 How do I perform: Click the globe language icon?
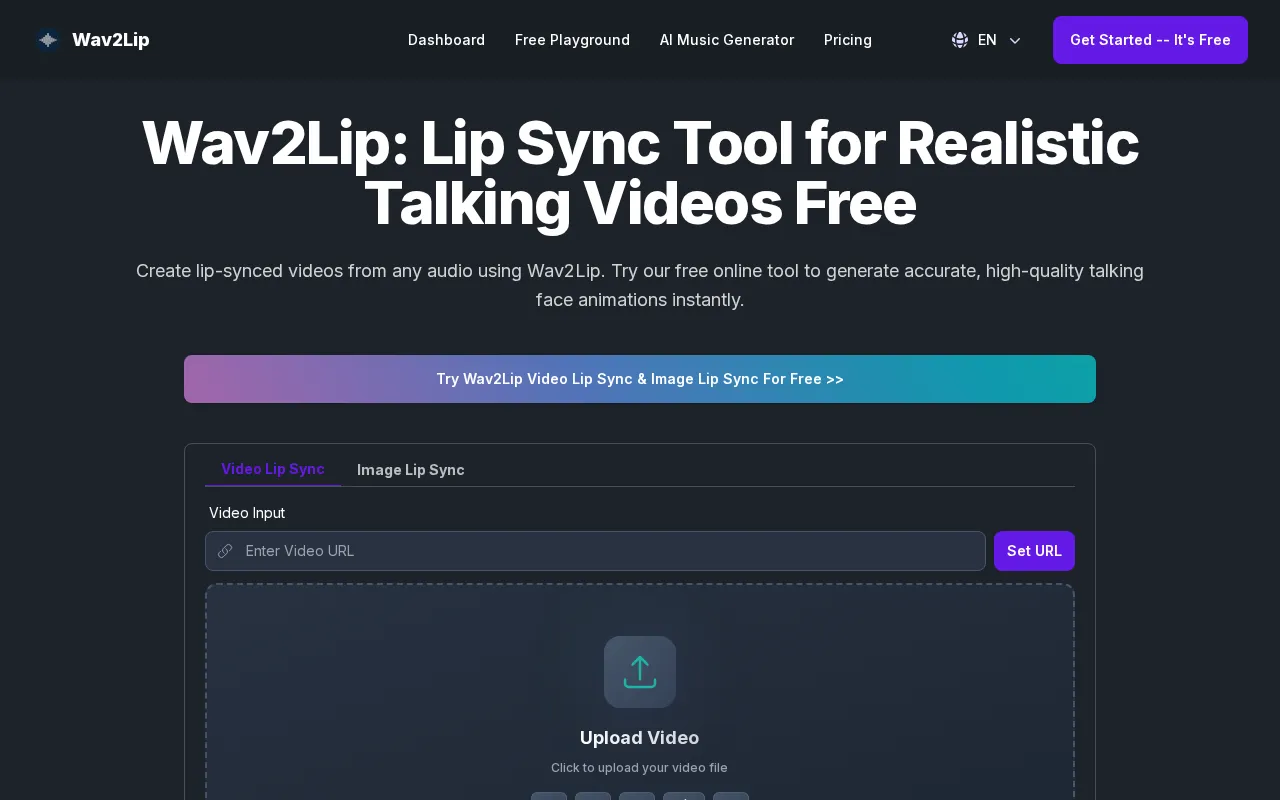(960, 40)
